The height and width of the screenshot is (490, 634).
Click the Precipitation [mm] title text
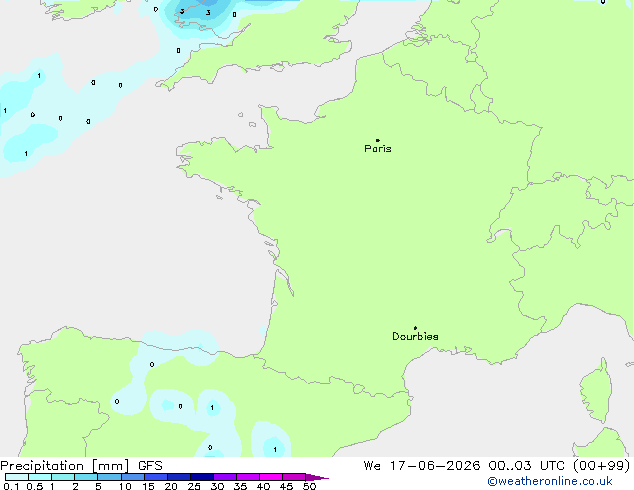(65, 466)
